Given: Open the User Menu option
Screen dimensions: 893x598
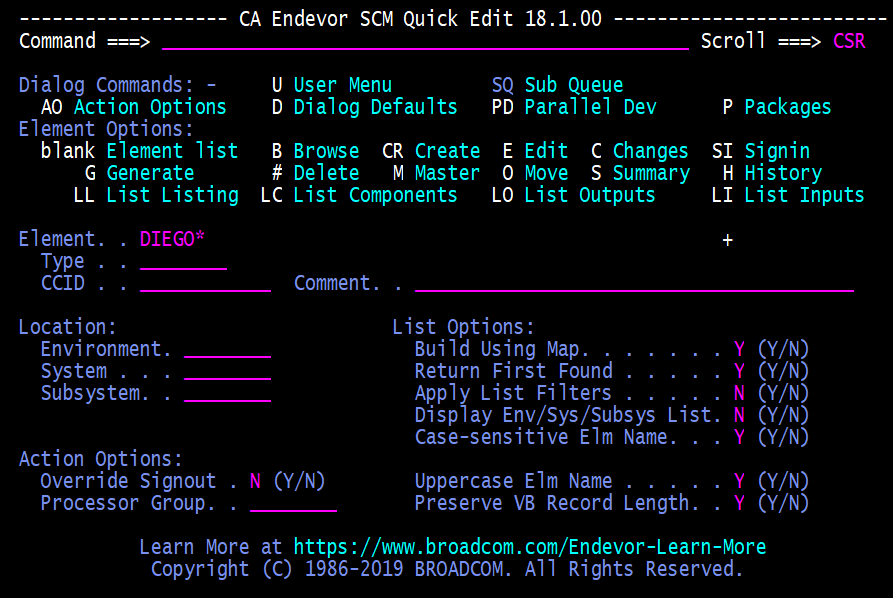Looking at the screenshot, I should pos(342,85).
